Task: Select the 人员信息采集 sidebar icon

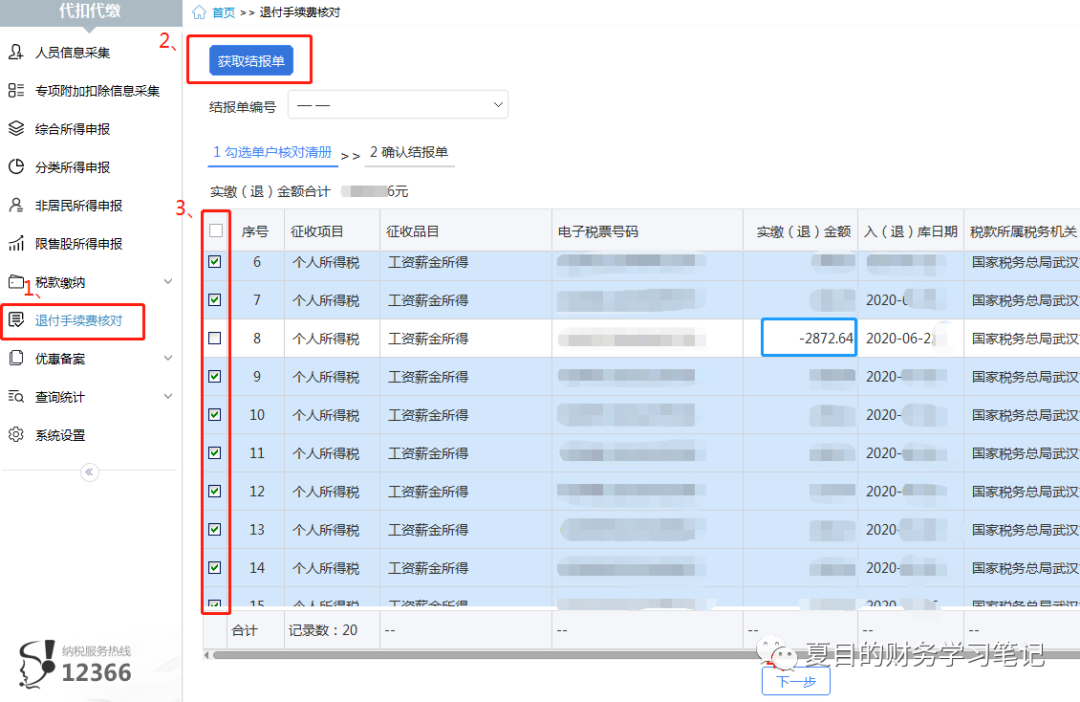Action: [15, 51]
